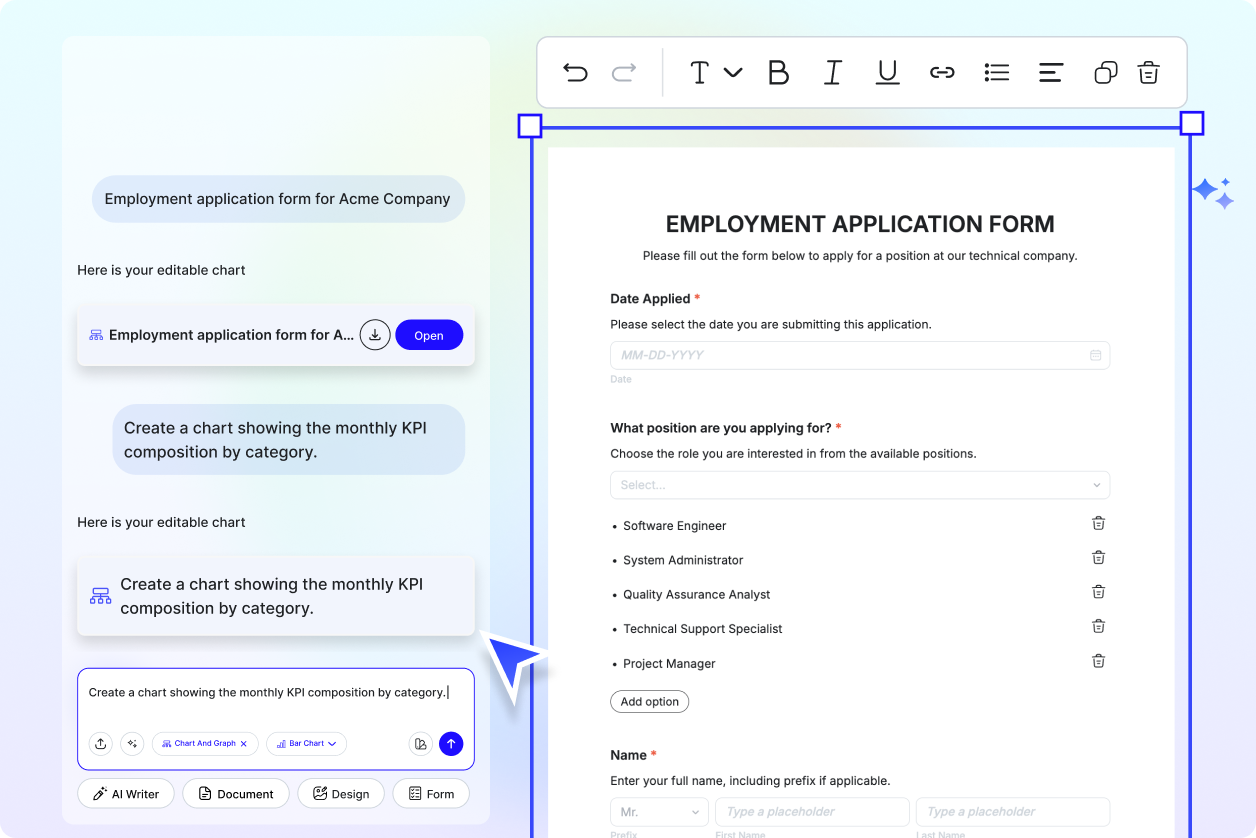Apply bulleted list formatting
Viewport: 1256px width, 838px height.
pyautogui.click(x=996, y=72)
